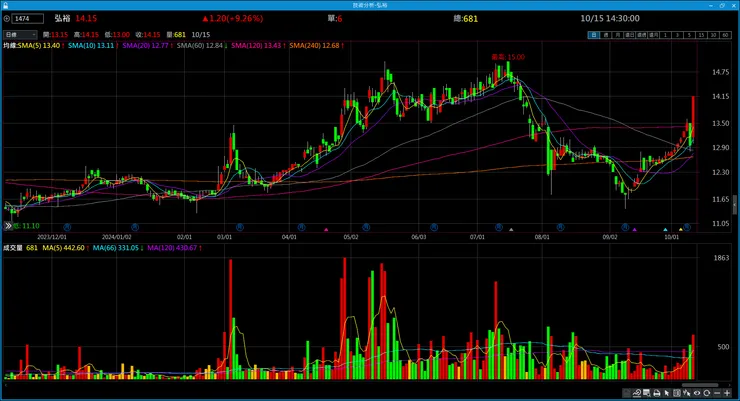Click the chart settings window icon in bottom toolbar

point(647,393)
